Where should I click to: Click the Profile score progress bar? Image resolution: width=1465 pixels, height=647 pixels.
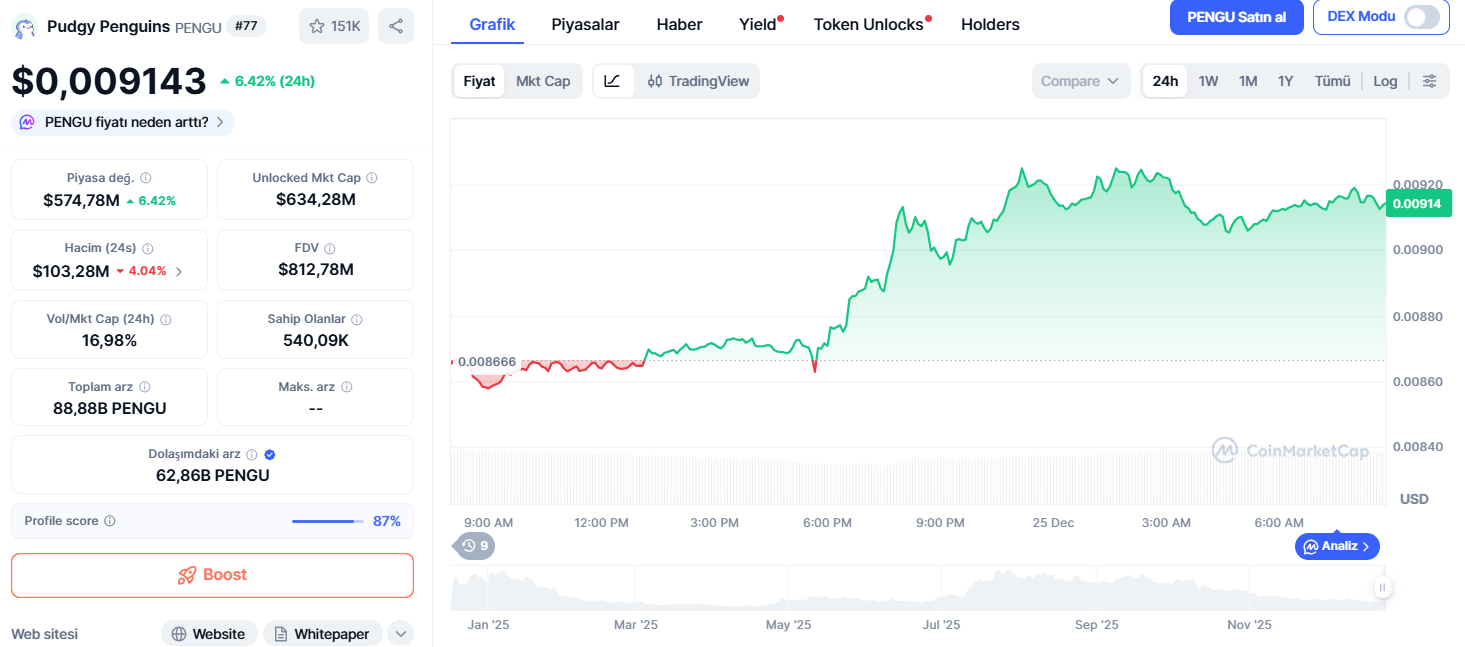pyautogui.click(x=328, y=521)
